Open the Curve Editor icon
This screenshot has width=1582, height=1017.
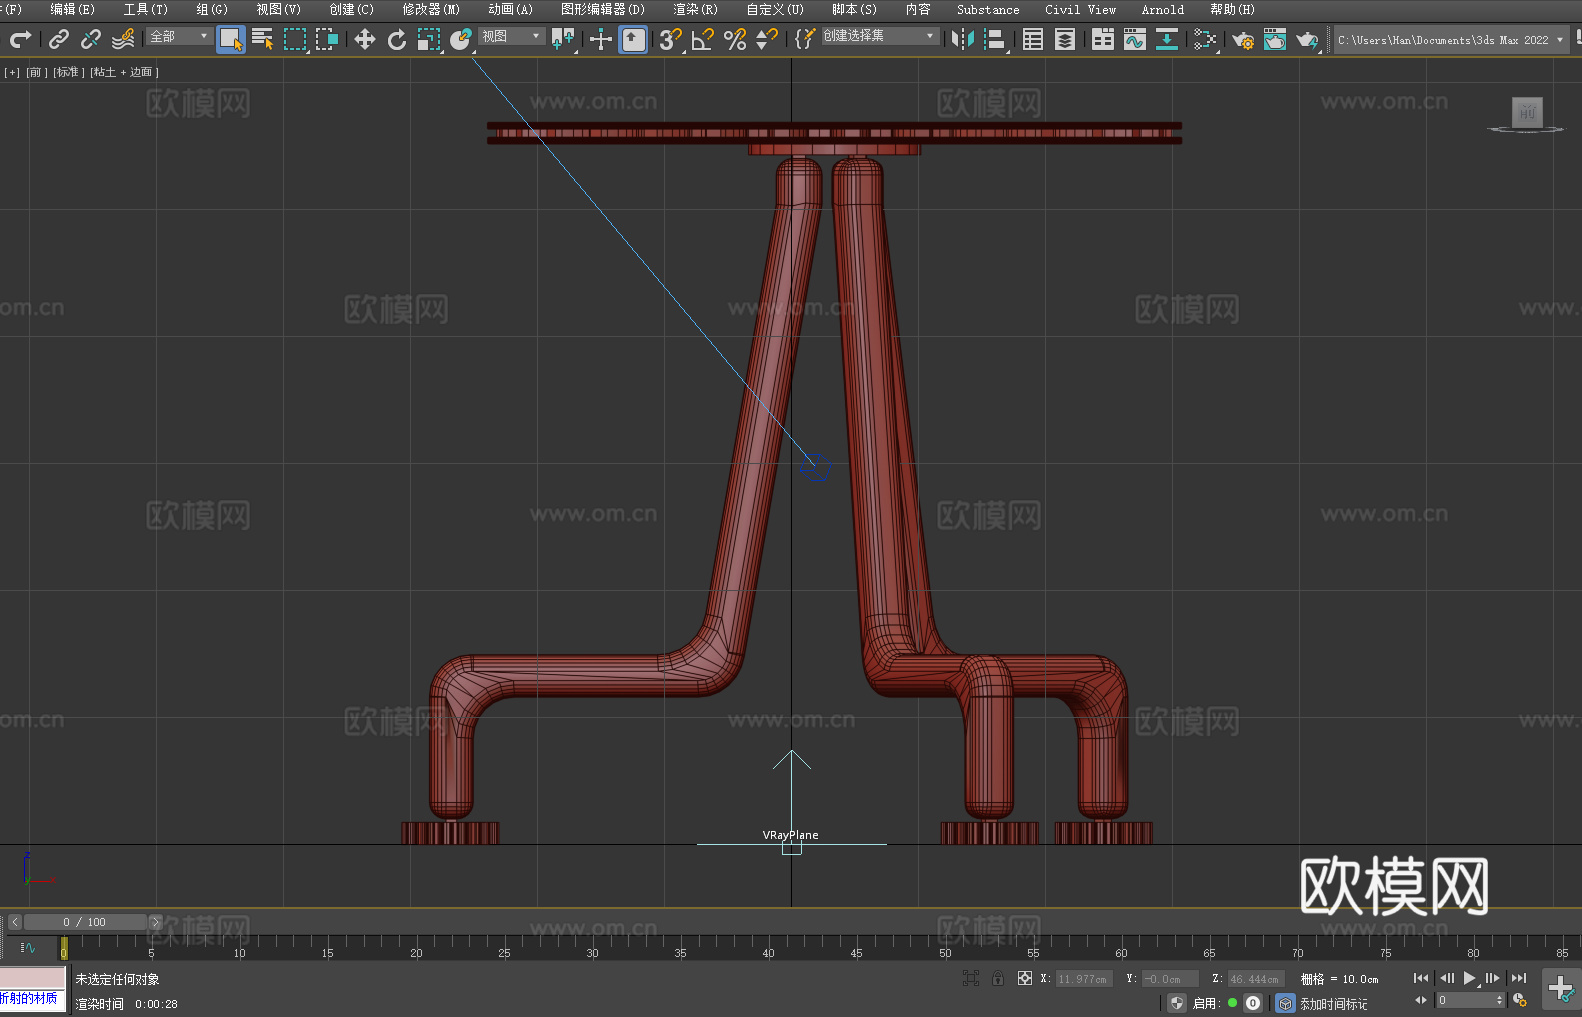(1134, 39)
